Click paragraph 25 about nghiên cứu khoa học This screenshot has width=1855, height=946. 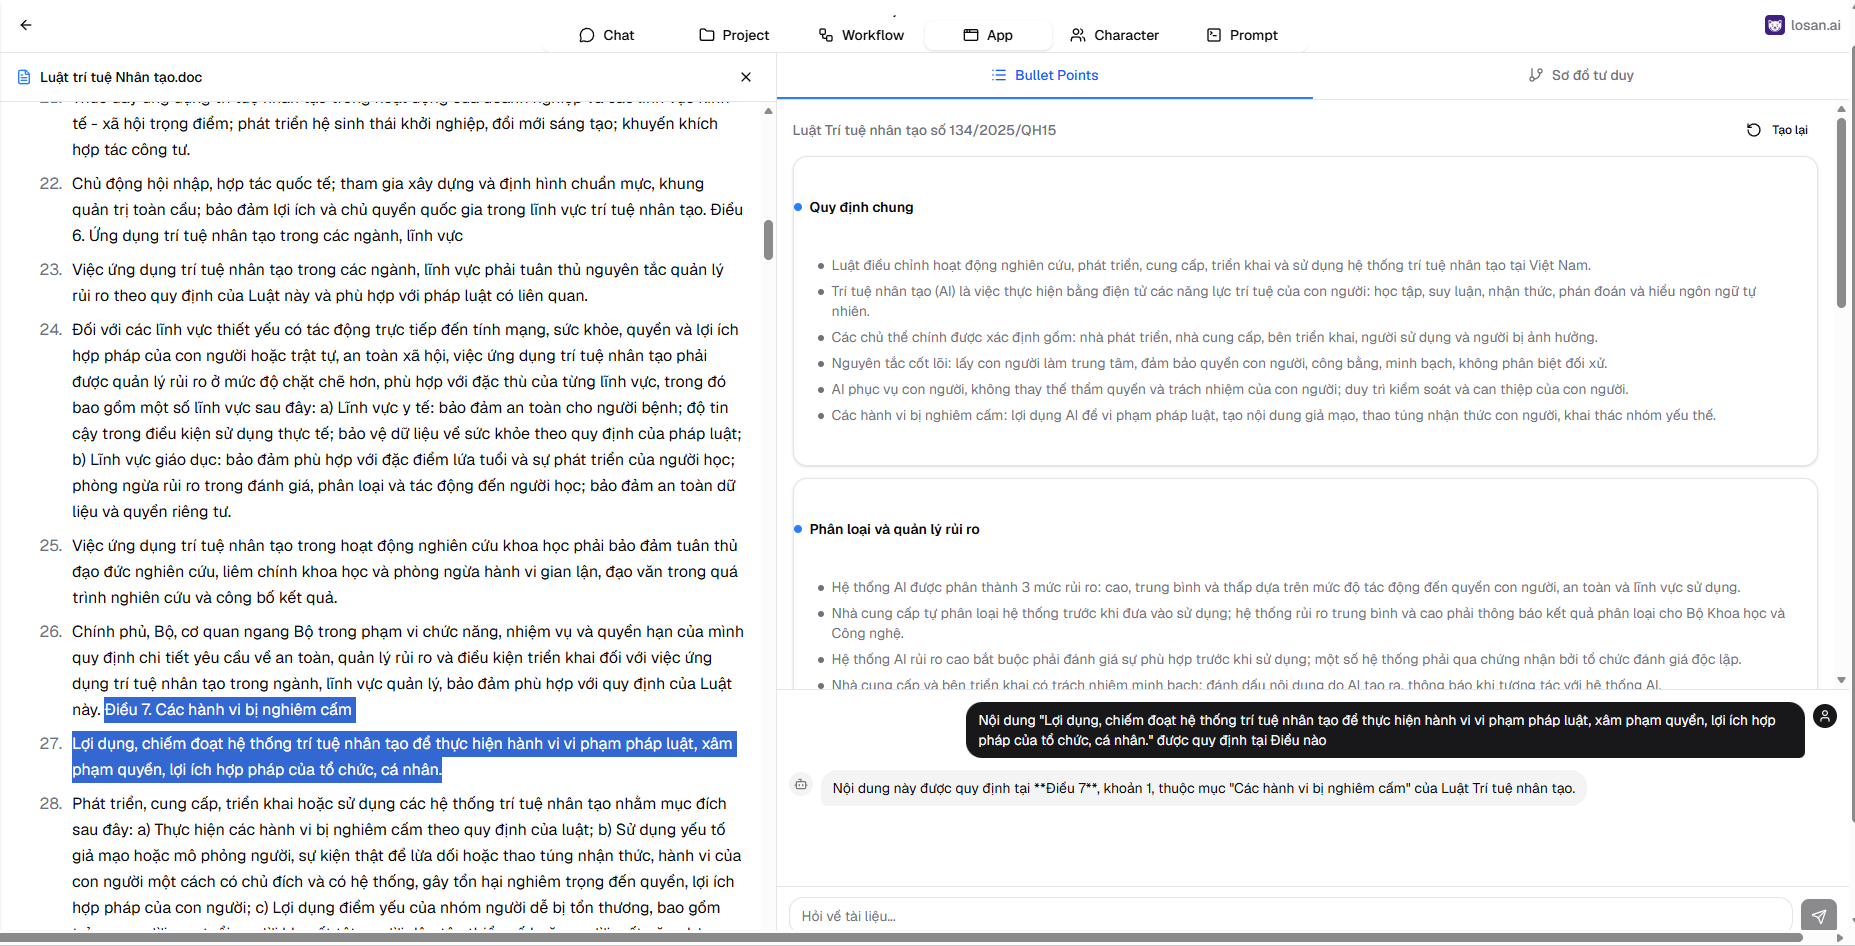pos(405,572)
